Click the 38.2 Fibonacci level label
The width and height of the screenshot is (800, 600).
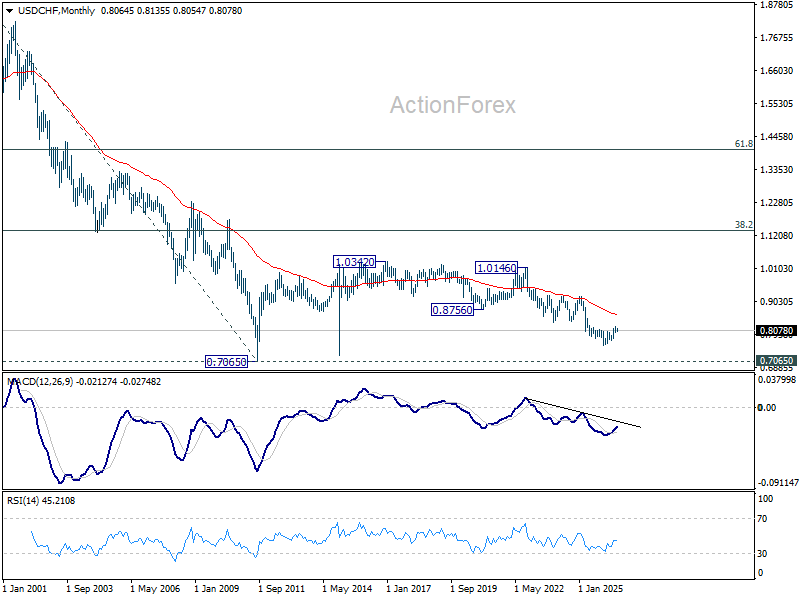tap(743, 224)
